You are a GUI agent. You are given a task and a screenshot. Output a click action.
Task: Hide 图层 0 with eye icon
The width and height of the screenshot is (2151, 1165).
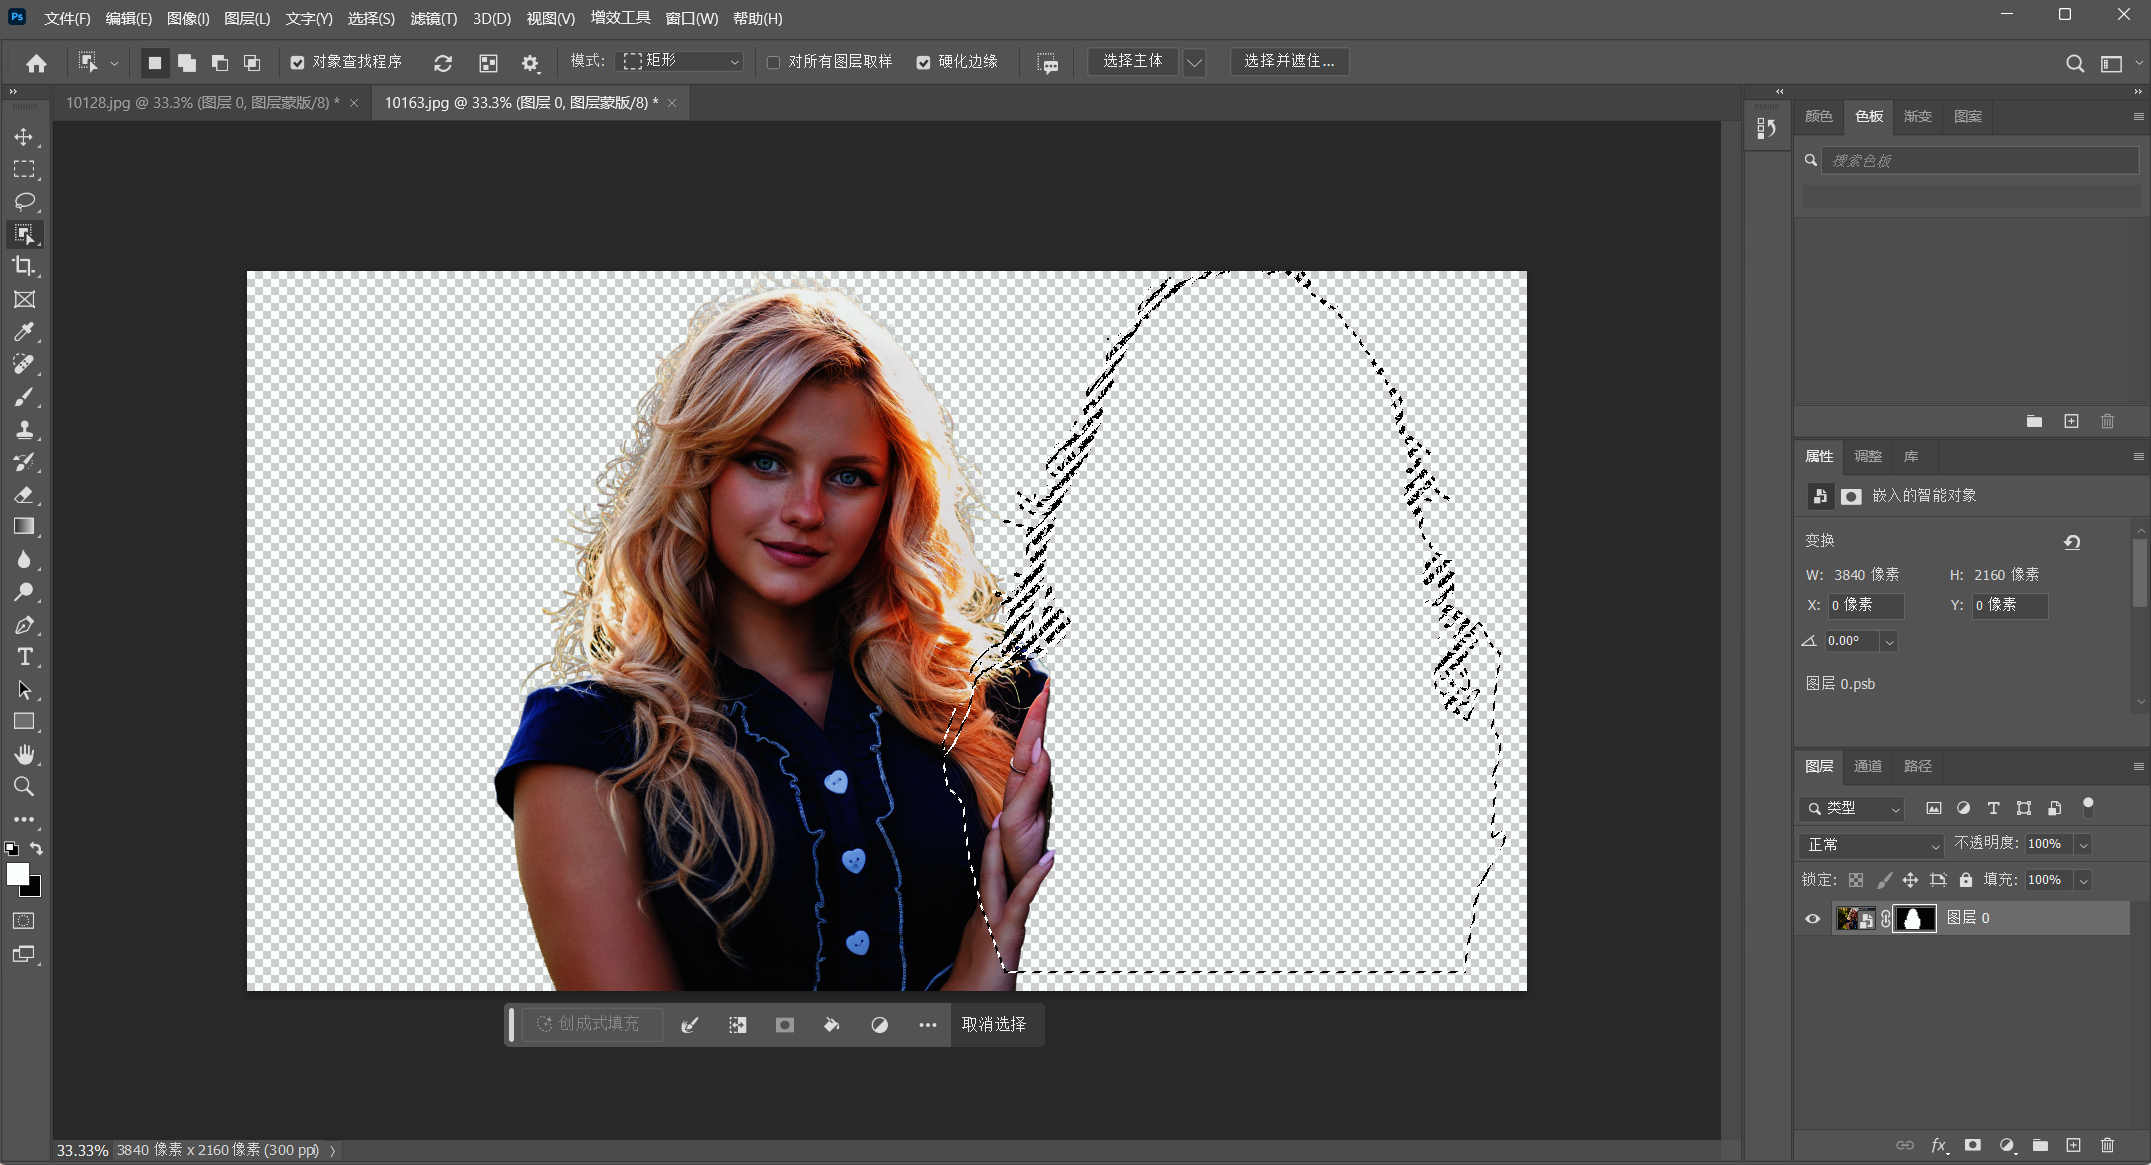[x=1812, y=918]
